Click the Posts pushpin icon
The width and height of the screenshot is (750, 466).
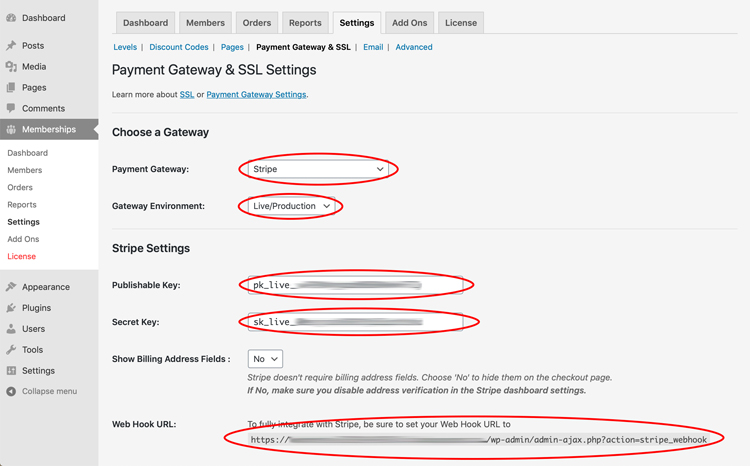click(11, 46)
